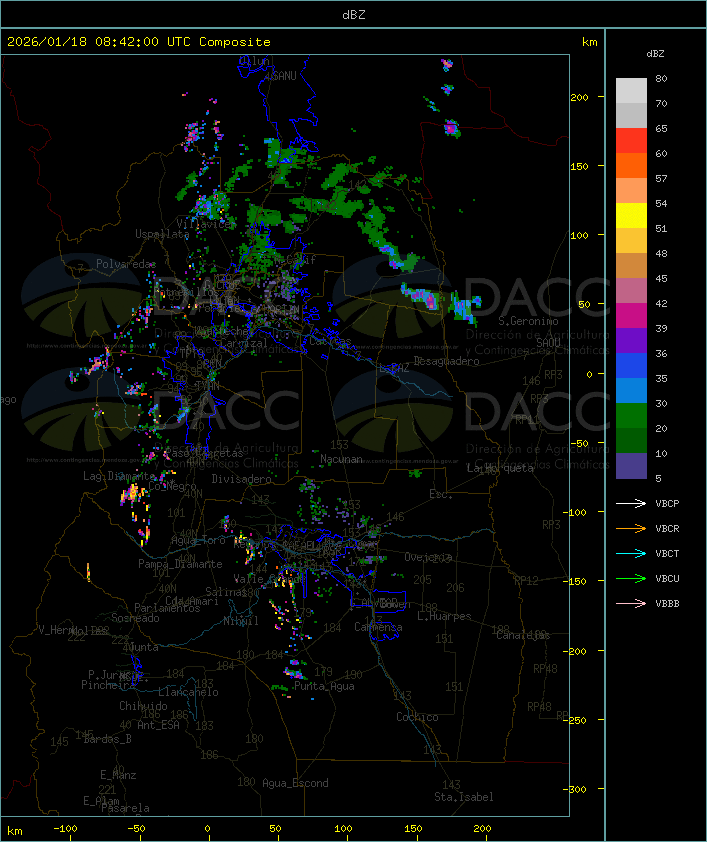Select the Nacunan label on map
707x842 pixels.
[x=342, y=459]
